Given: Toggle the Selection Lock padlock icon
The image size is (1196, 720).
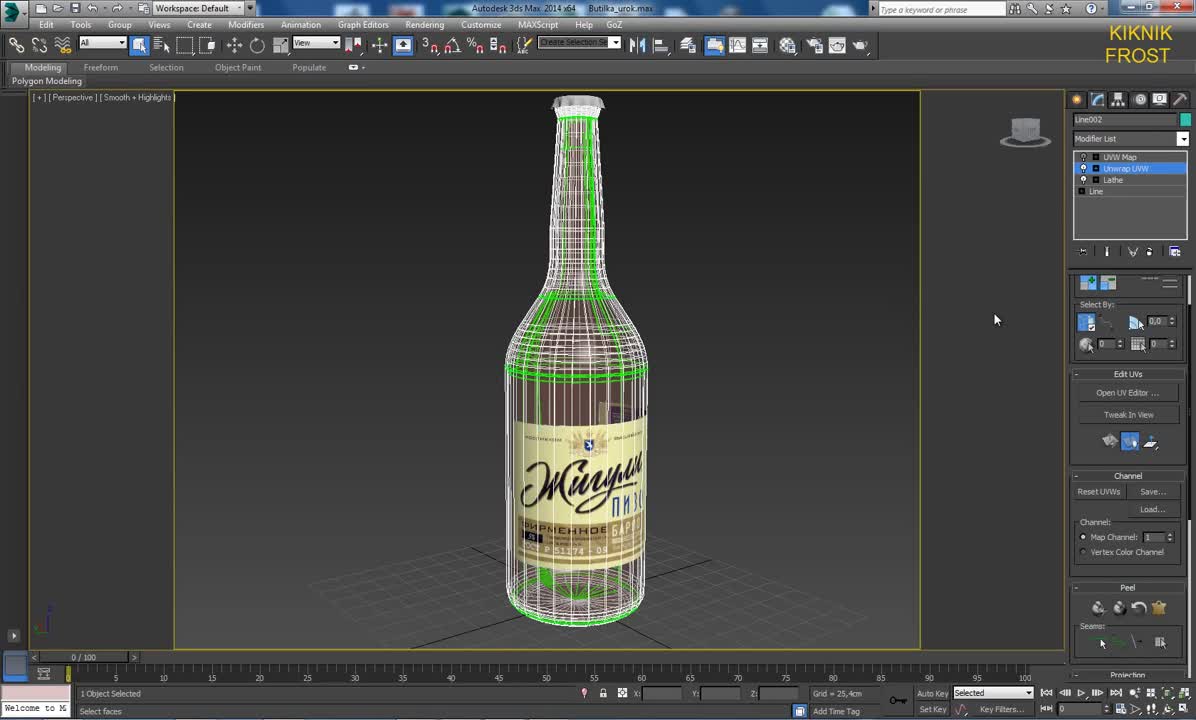Looking at the screenshot, I should tap(603, 693).
